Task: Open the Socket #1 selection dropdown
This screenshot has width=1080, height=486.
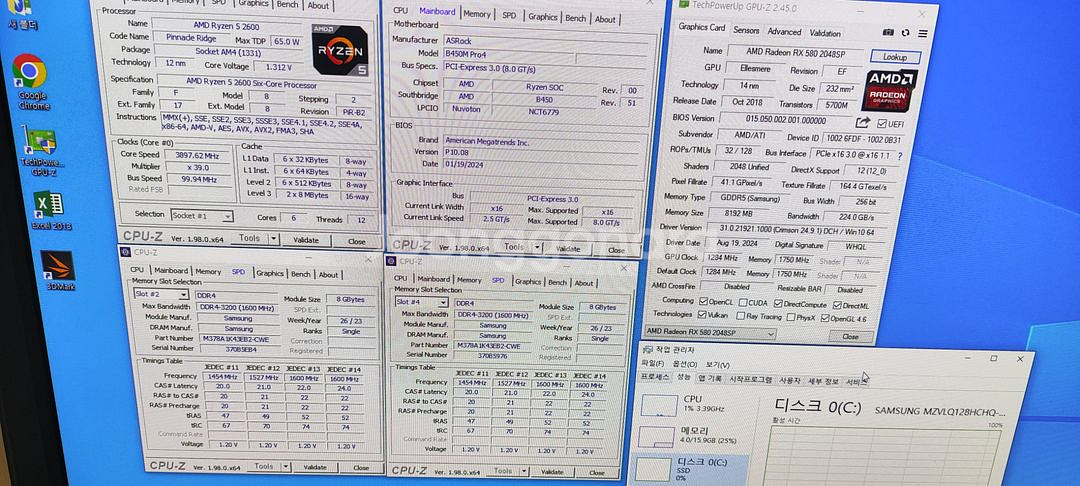Action: pyautogui.click(x=227, y=216)
